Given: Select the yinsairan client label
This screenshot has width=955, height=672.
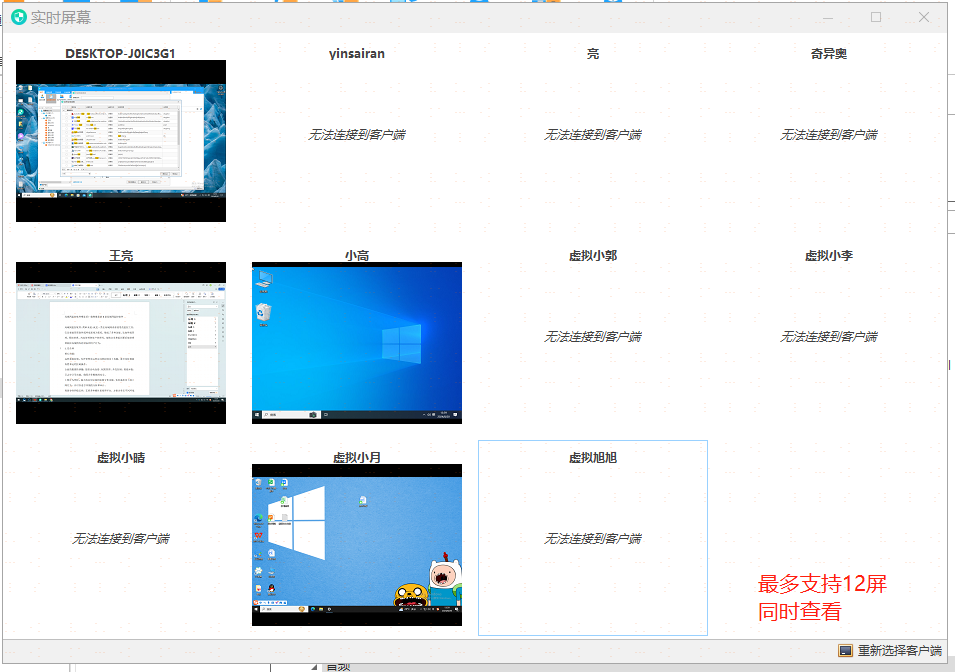Looking at the screenshot, I should (357, 54).
